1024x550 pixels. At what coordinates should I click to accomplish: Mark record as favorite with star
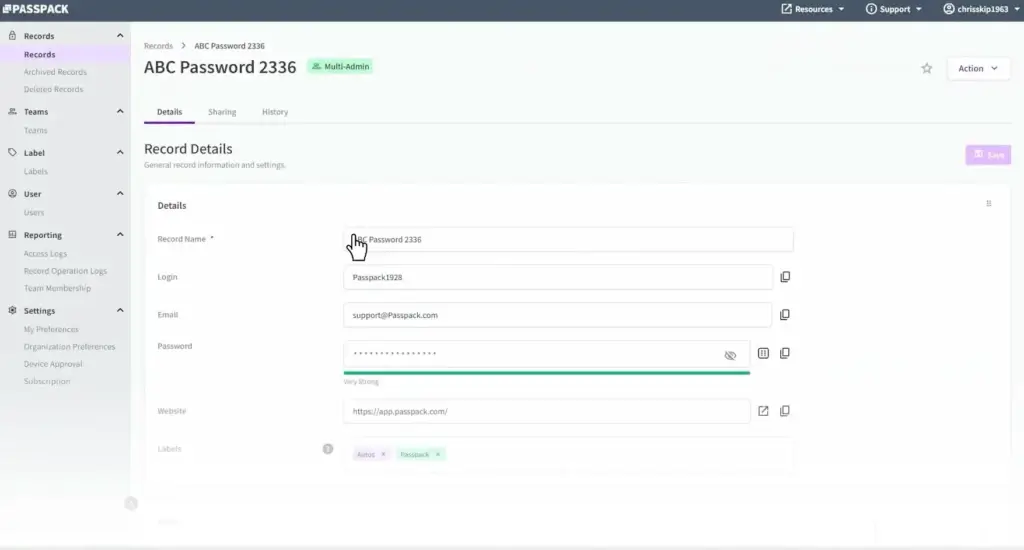click(x=927, y=68)
